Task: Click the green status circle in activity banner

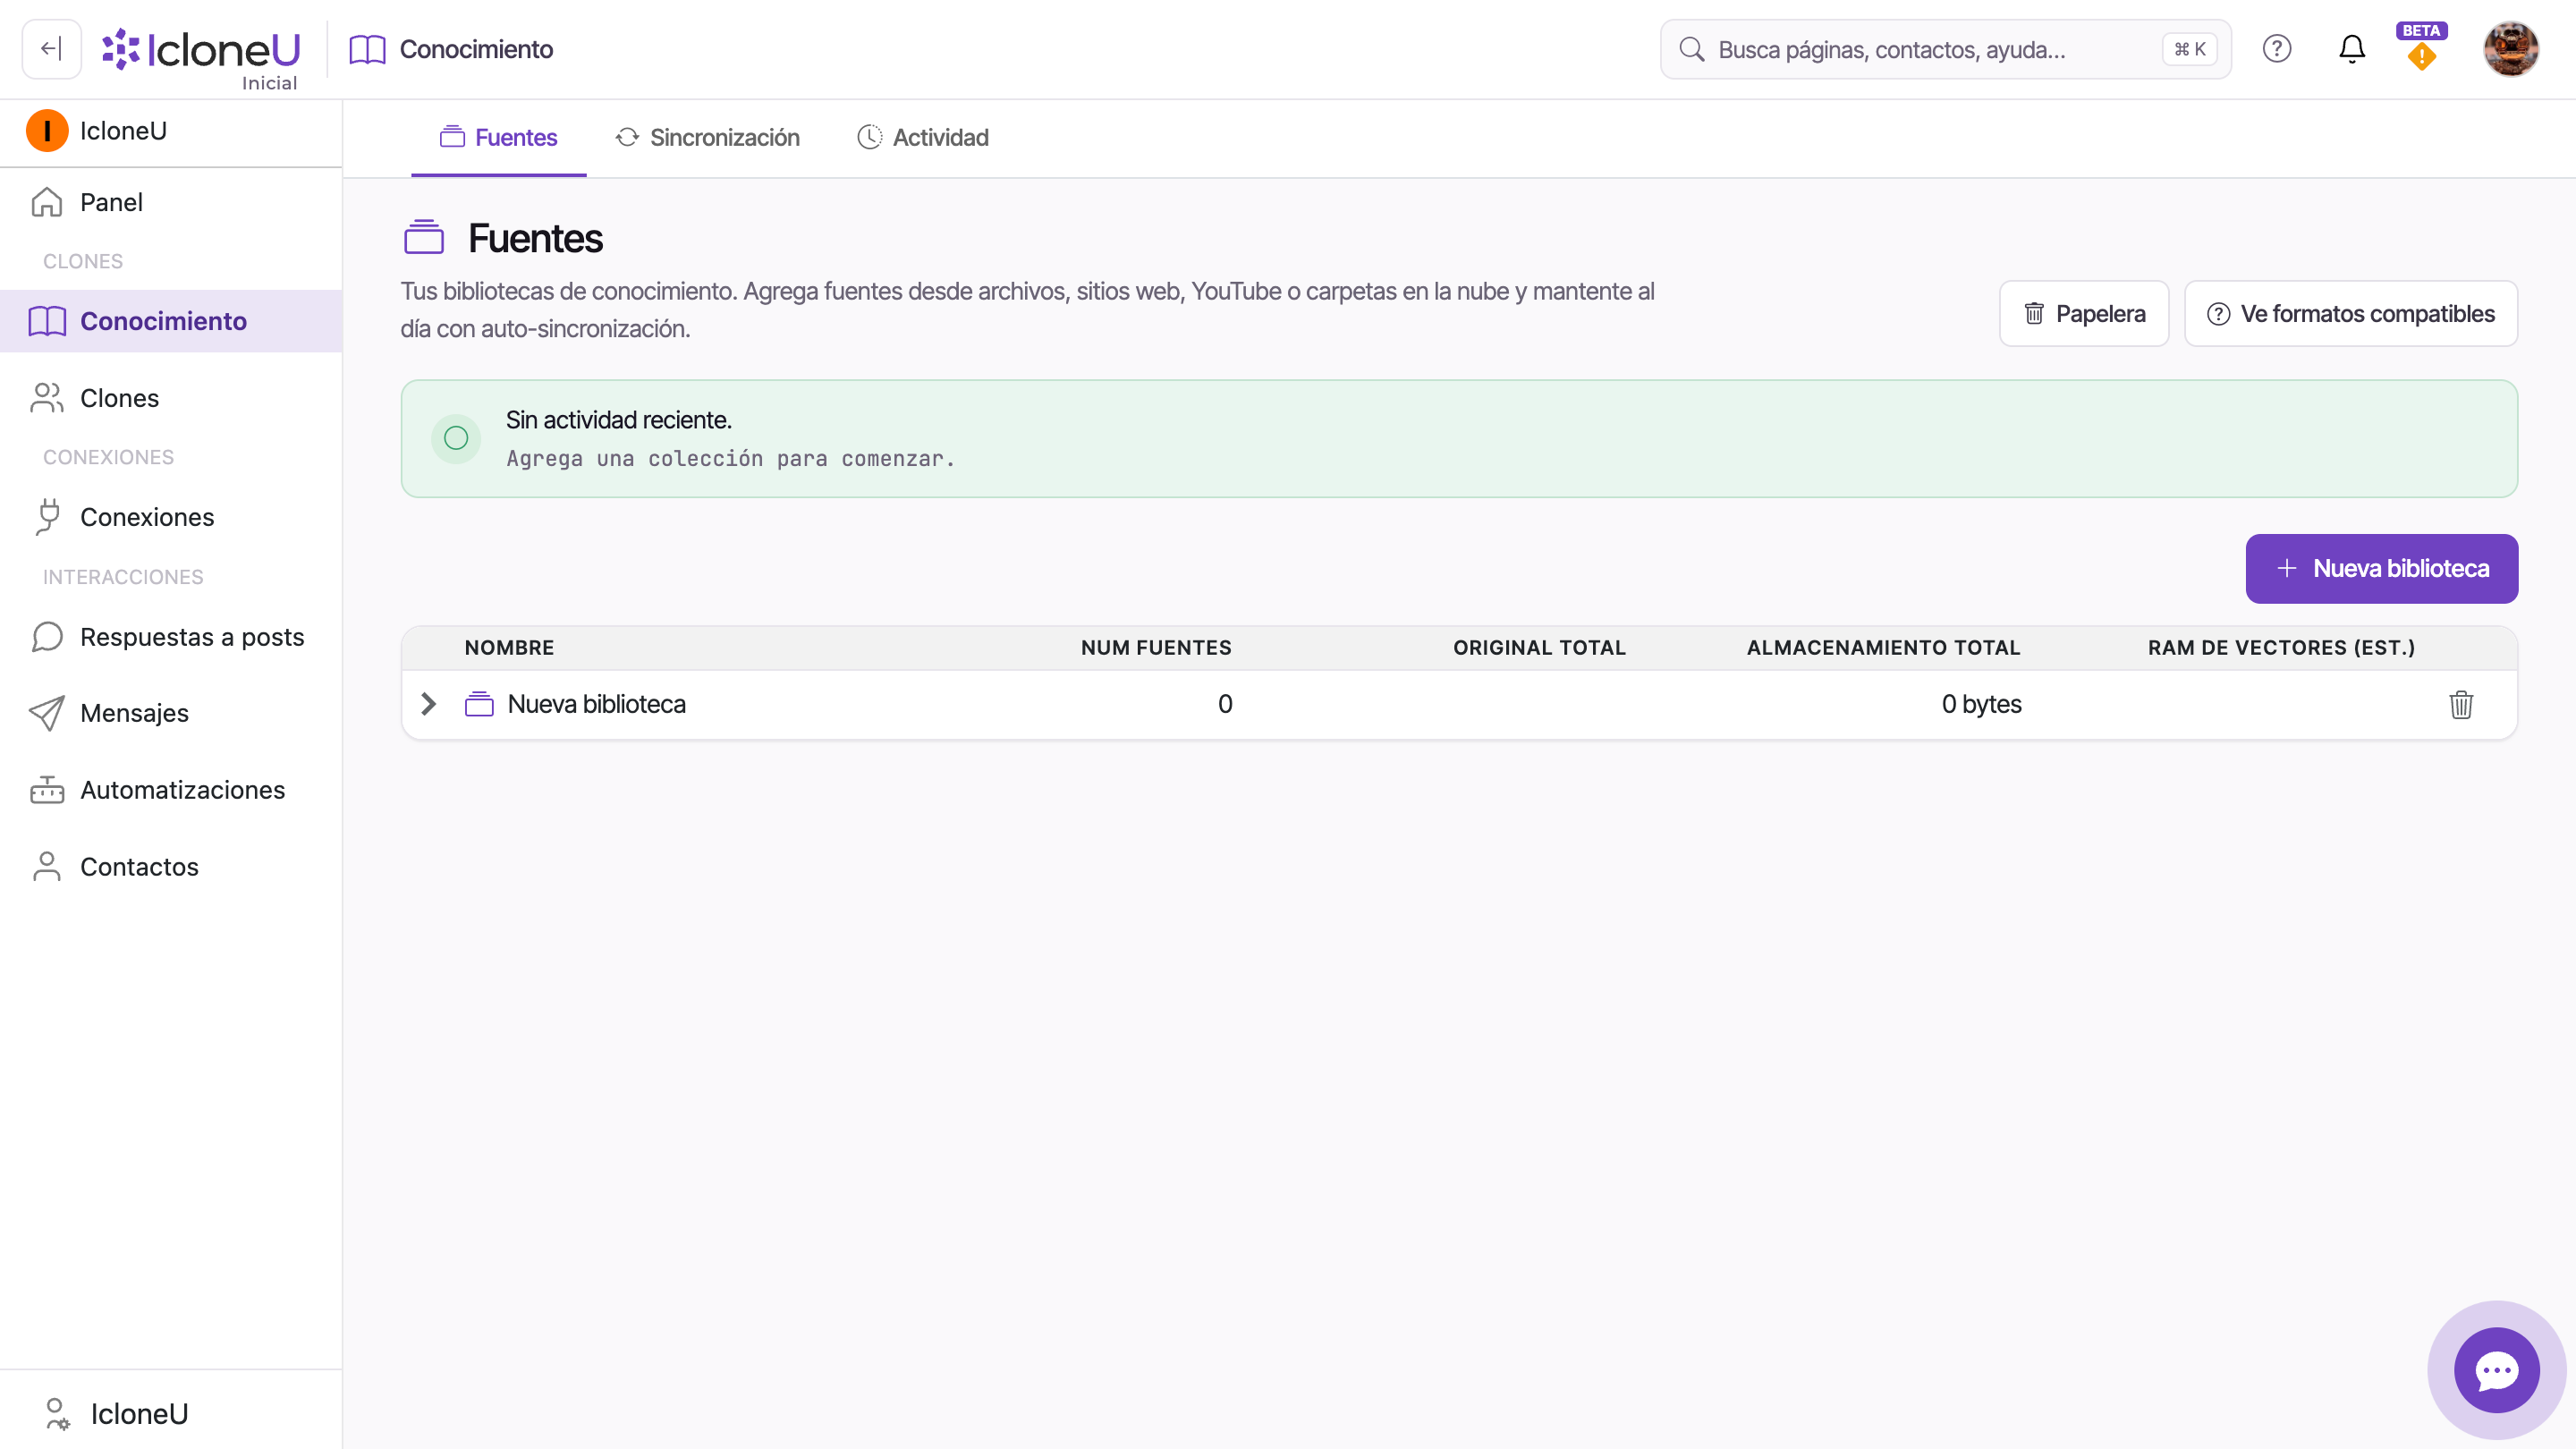Action: point(456,438)
